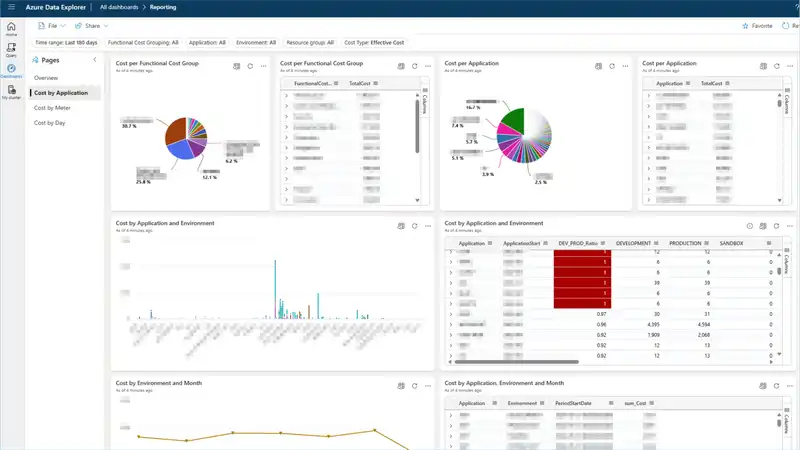This screenshot has height=450, width=800.
Task: Open the Query section in left sidebar
Action: pos(11,48)
